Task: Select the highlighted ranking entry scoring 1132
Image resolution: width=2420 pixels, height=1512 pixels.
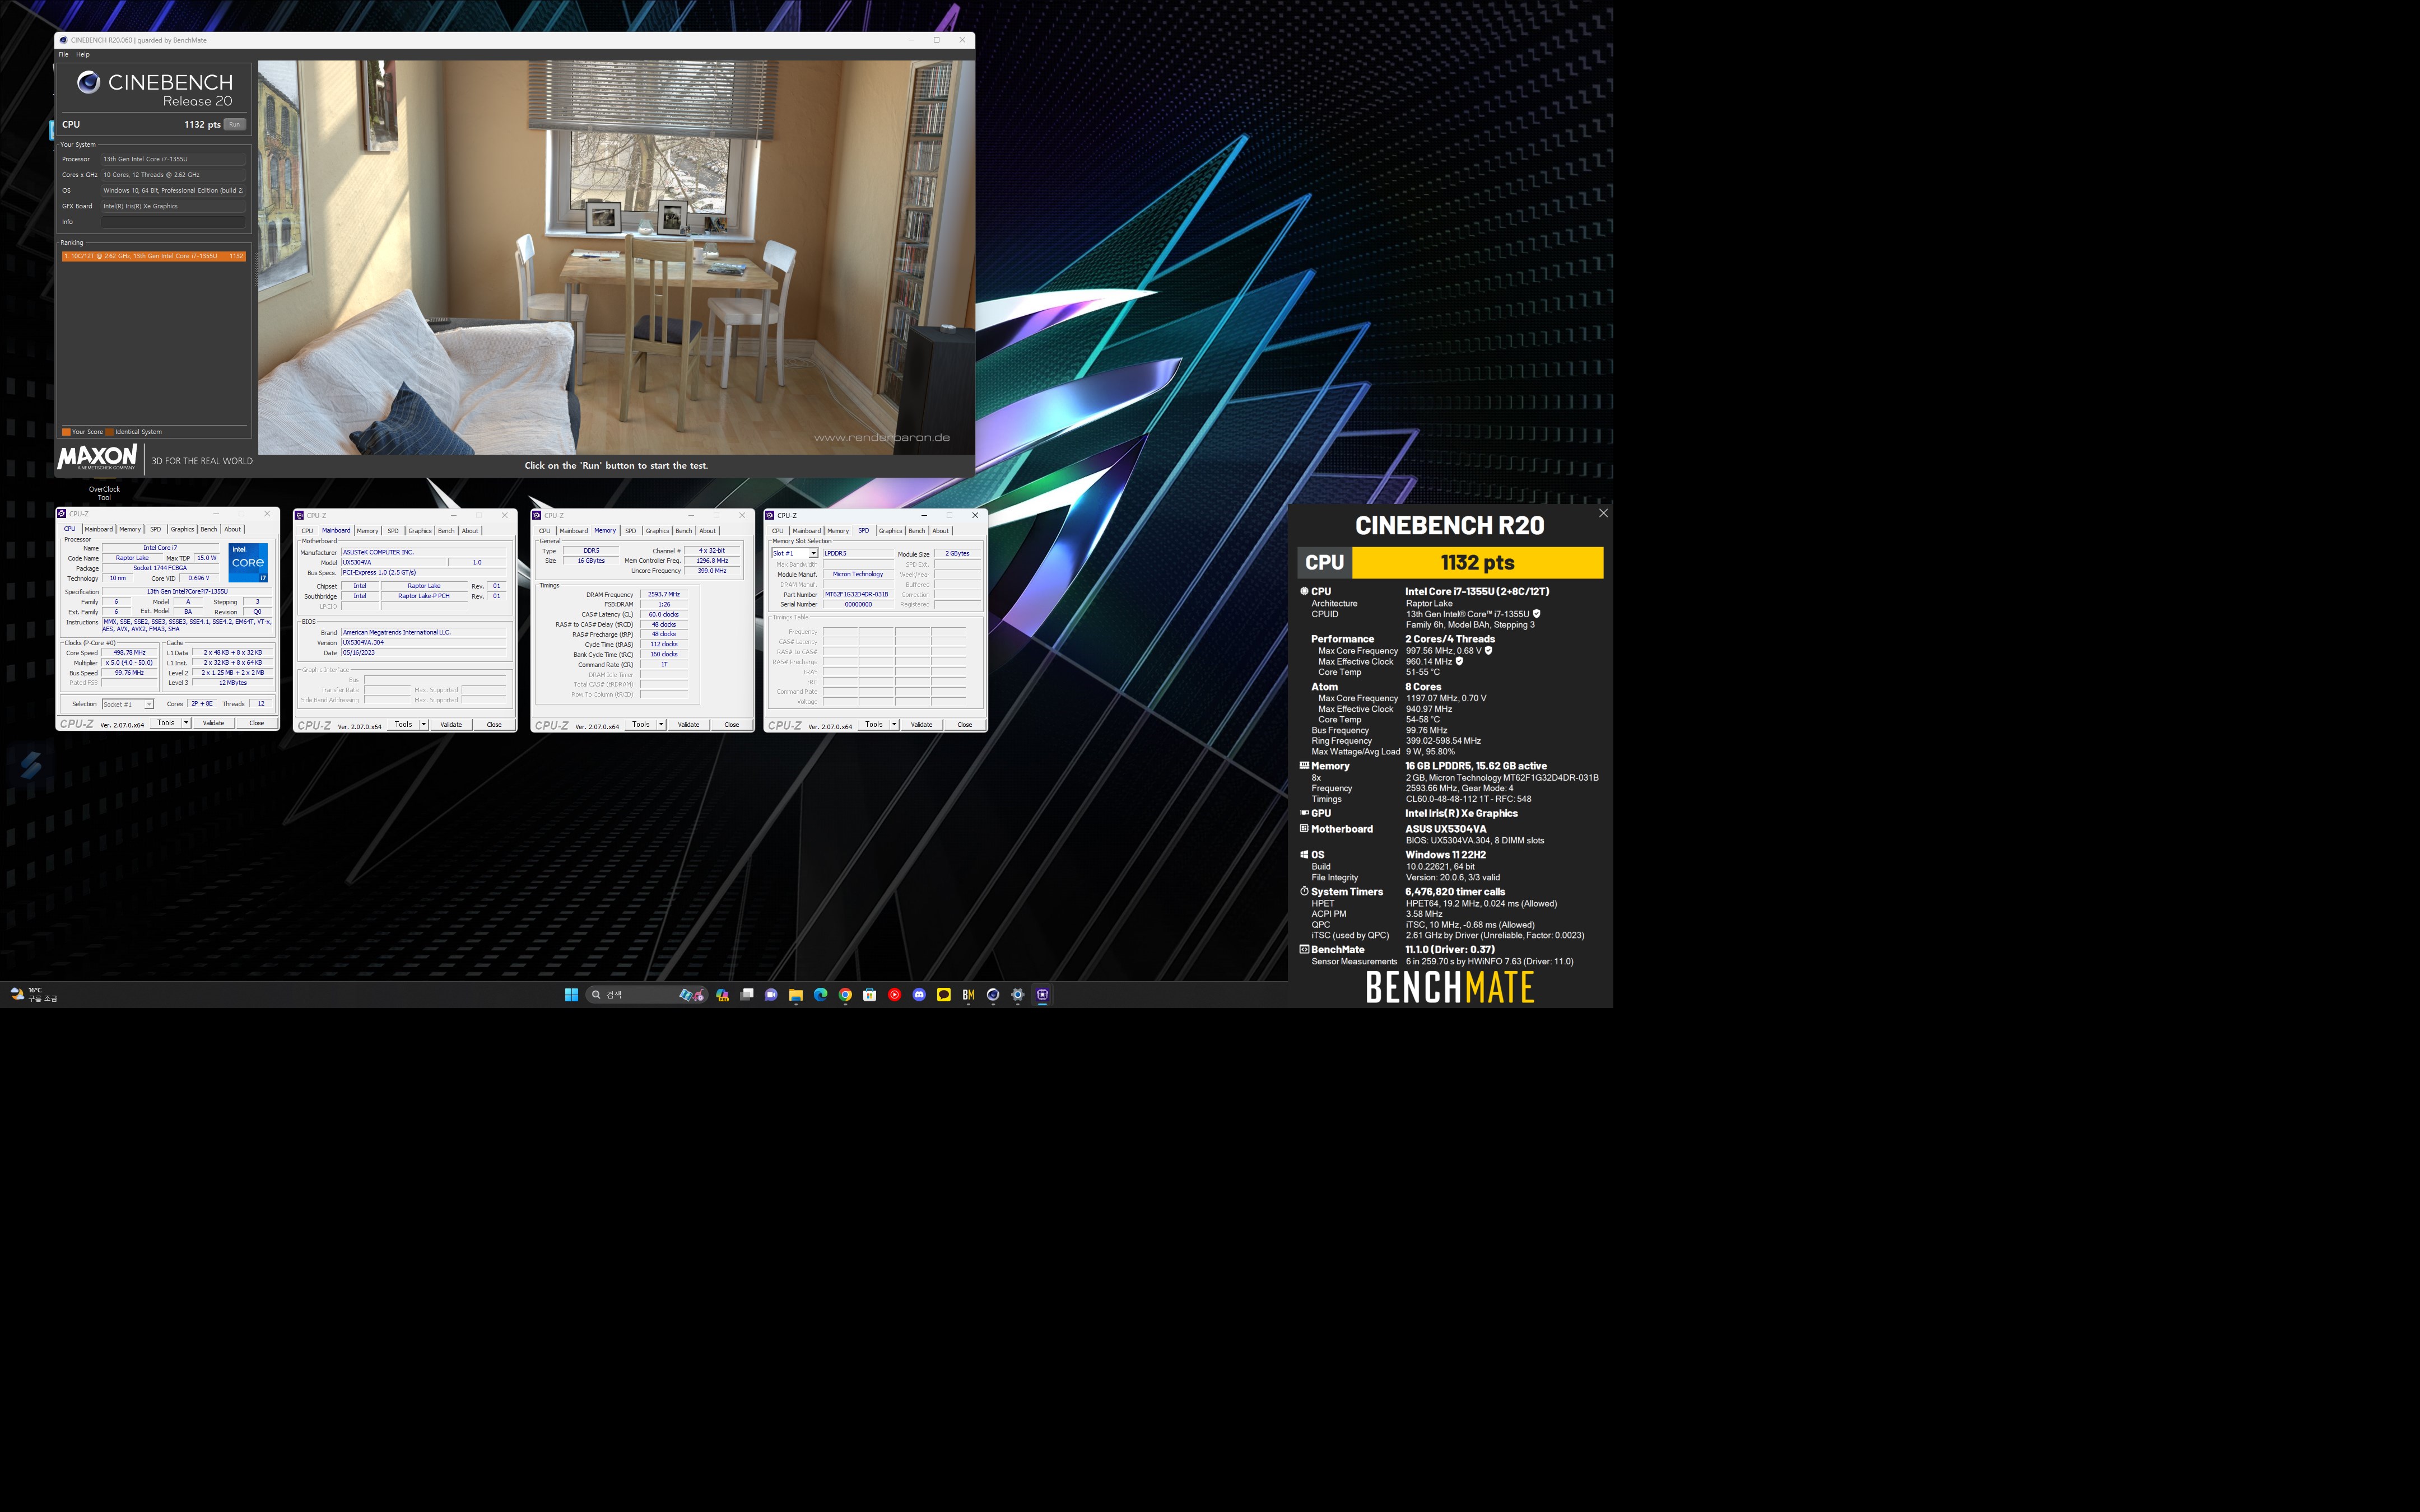Action: (153, 256)
